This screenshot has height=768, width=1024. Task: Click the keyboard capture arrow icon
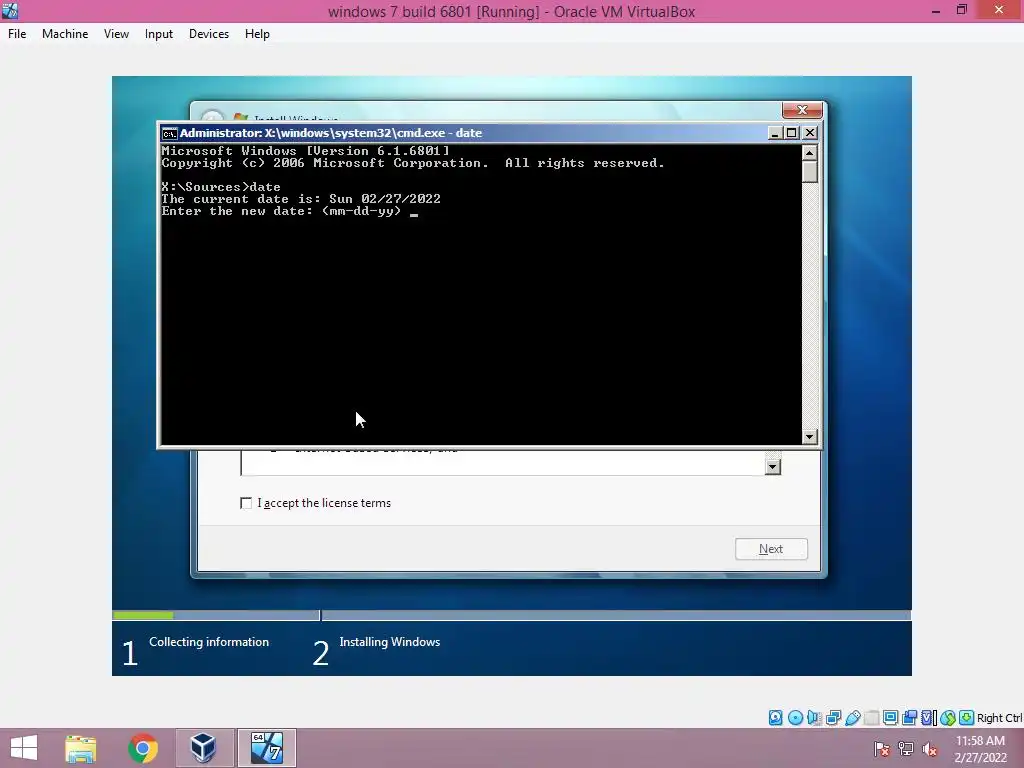(967, 718)
